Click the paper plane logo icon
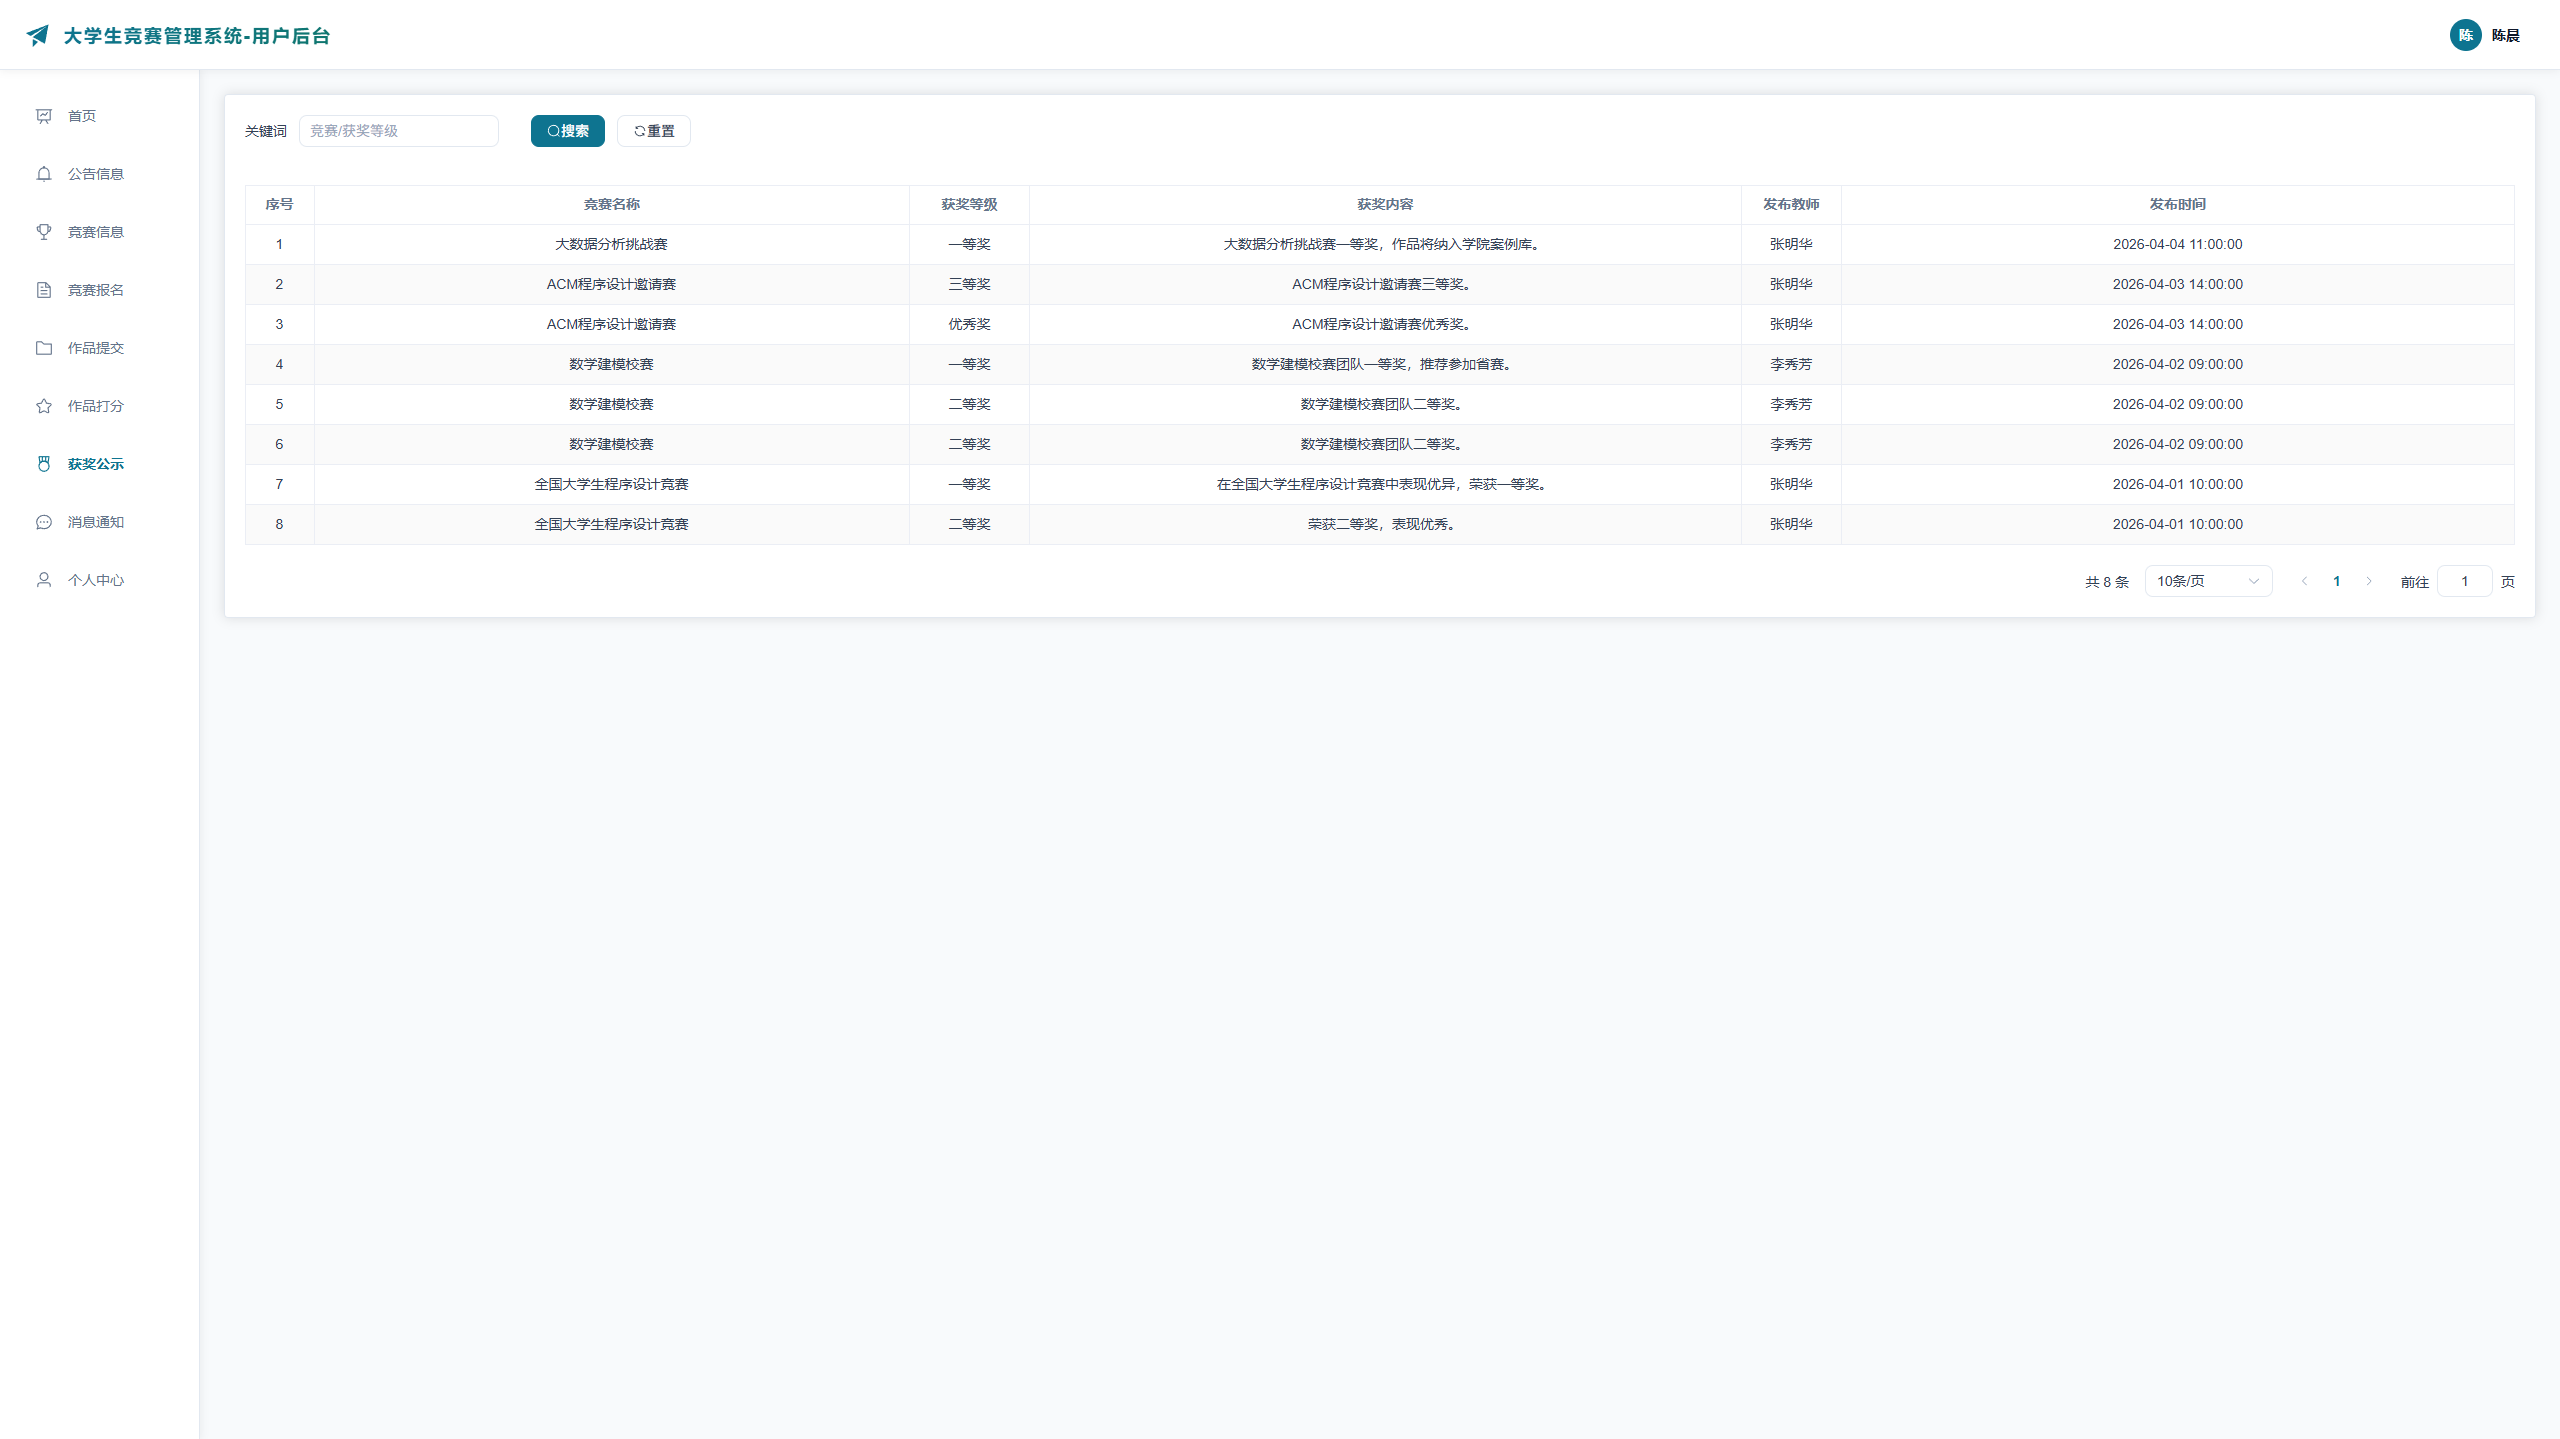The height and width of the screenshot is (1439, 2560). (37, 36)
